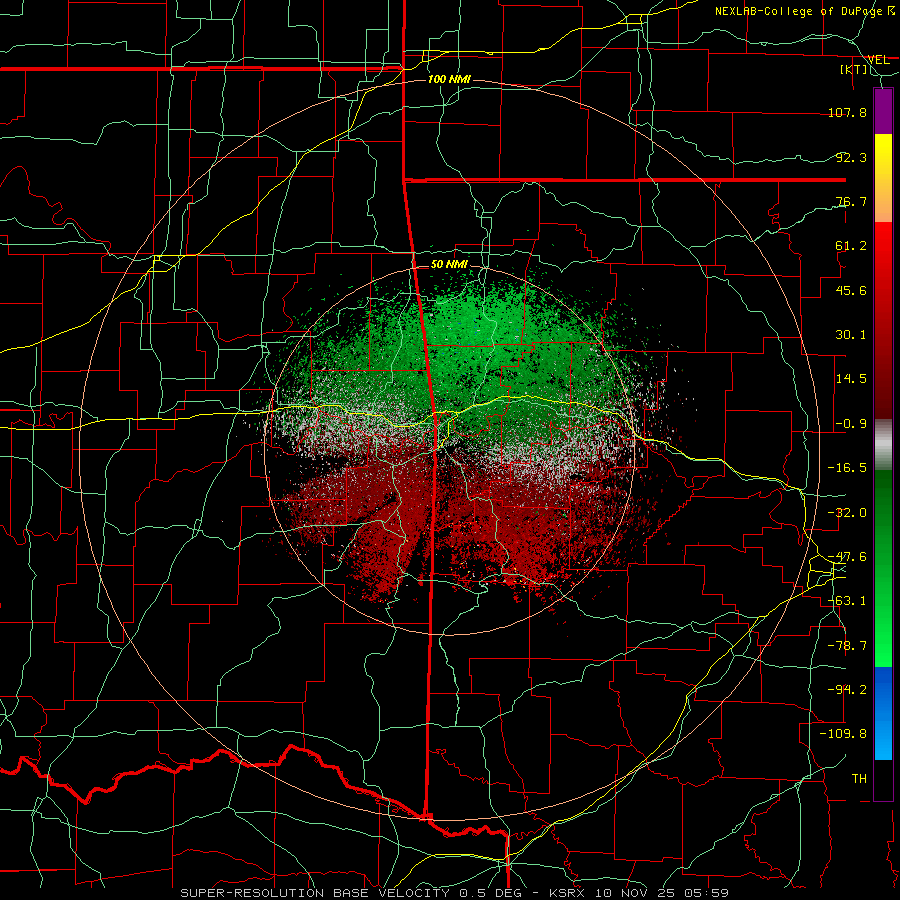
Task: Click the purple color band in legend
Action: (x=883, y=112)
